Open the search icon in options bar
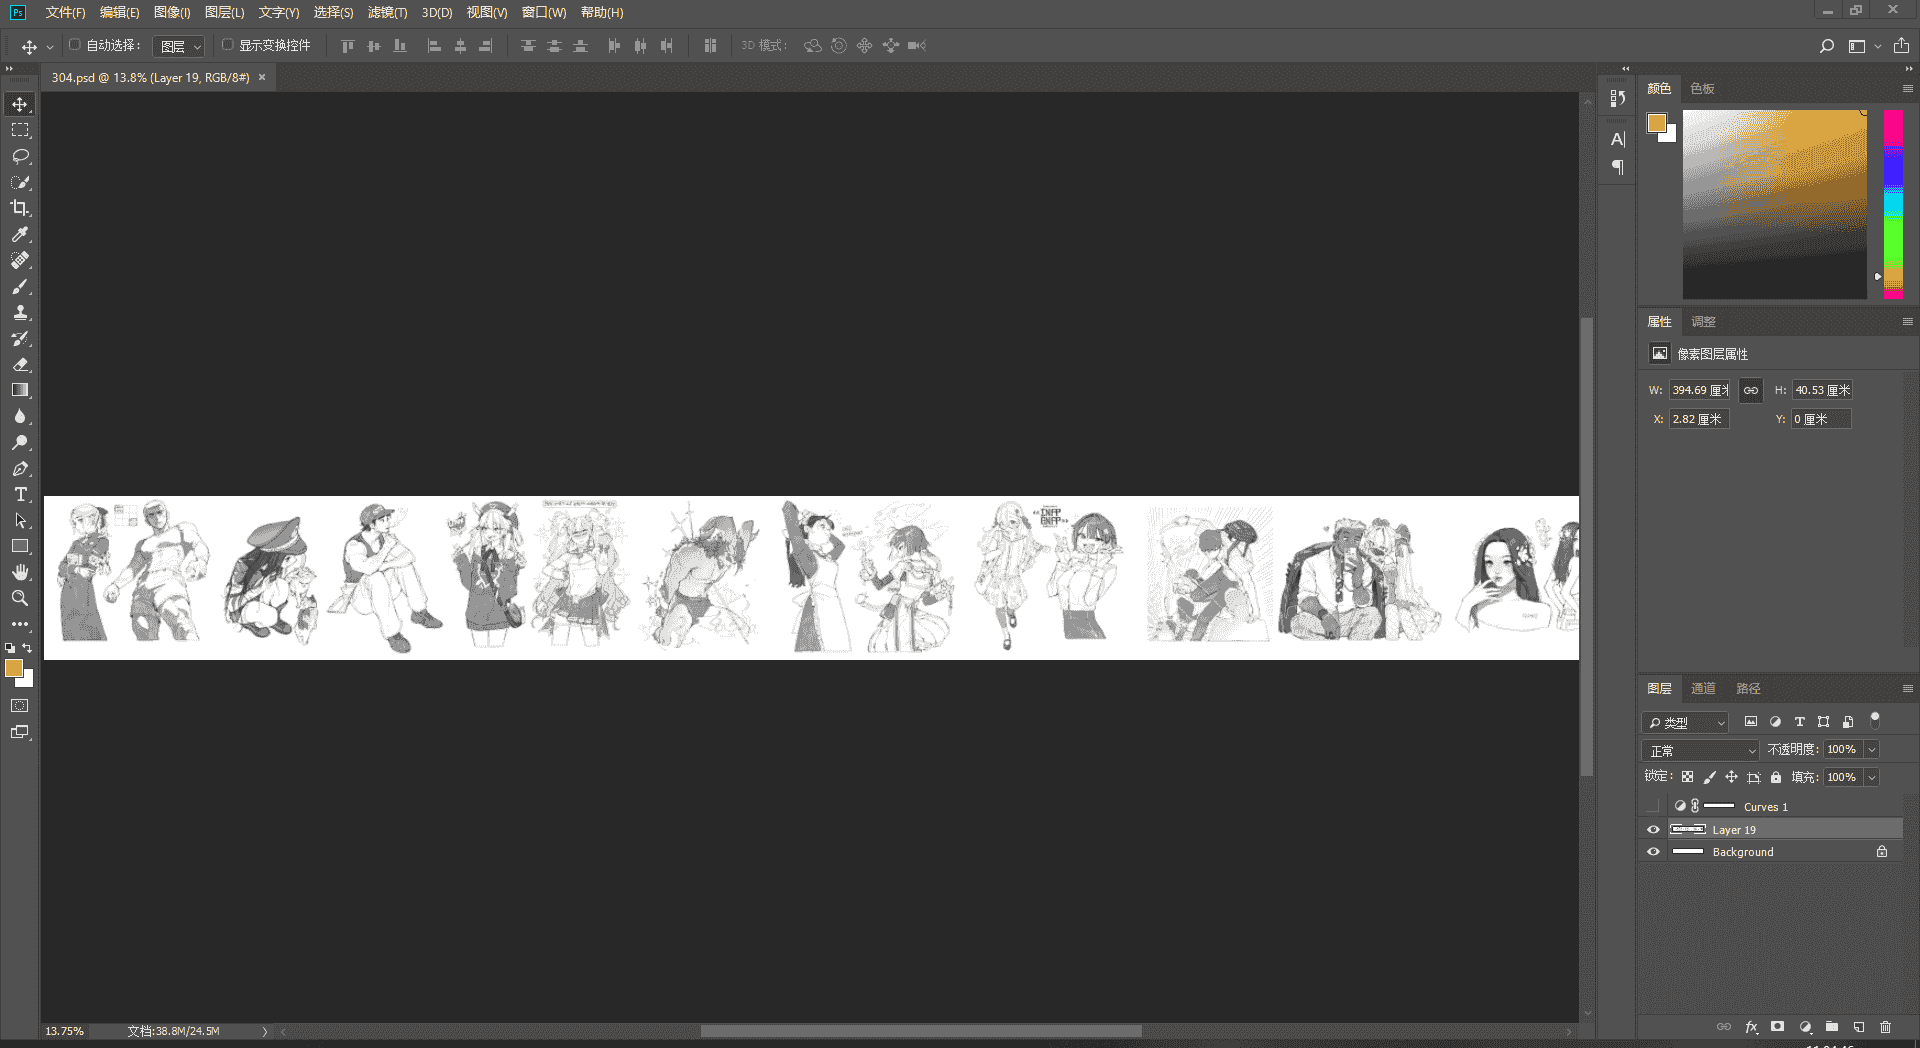 pos(1827,46)
